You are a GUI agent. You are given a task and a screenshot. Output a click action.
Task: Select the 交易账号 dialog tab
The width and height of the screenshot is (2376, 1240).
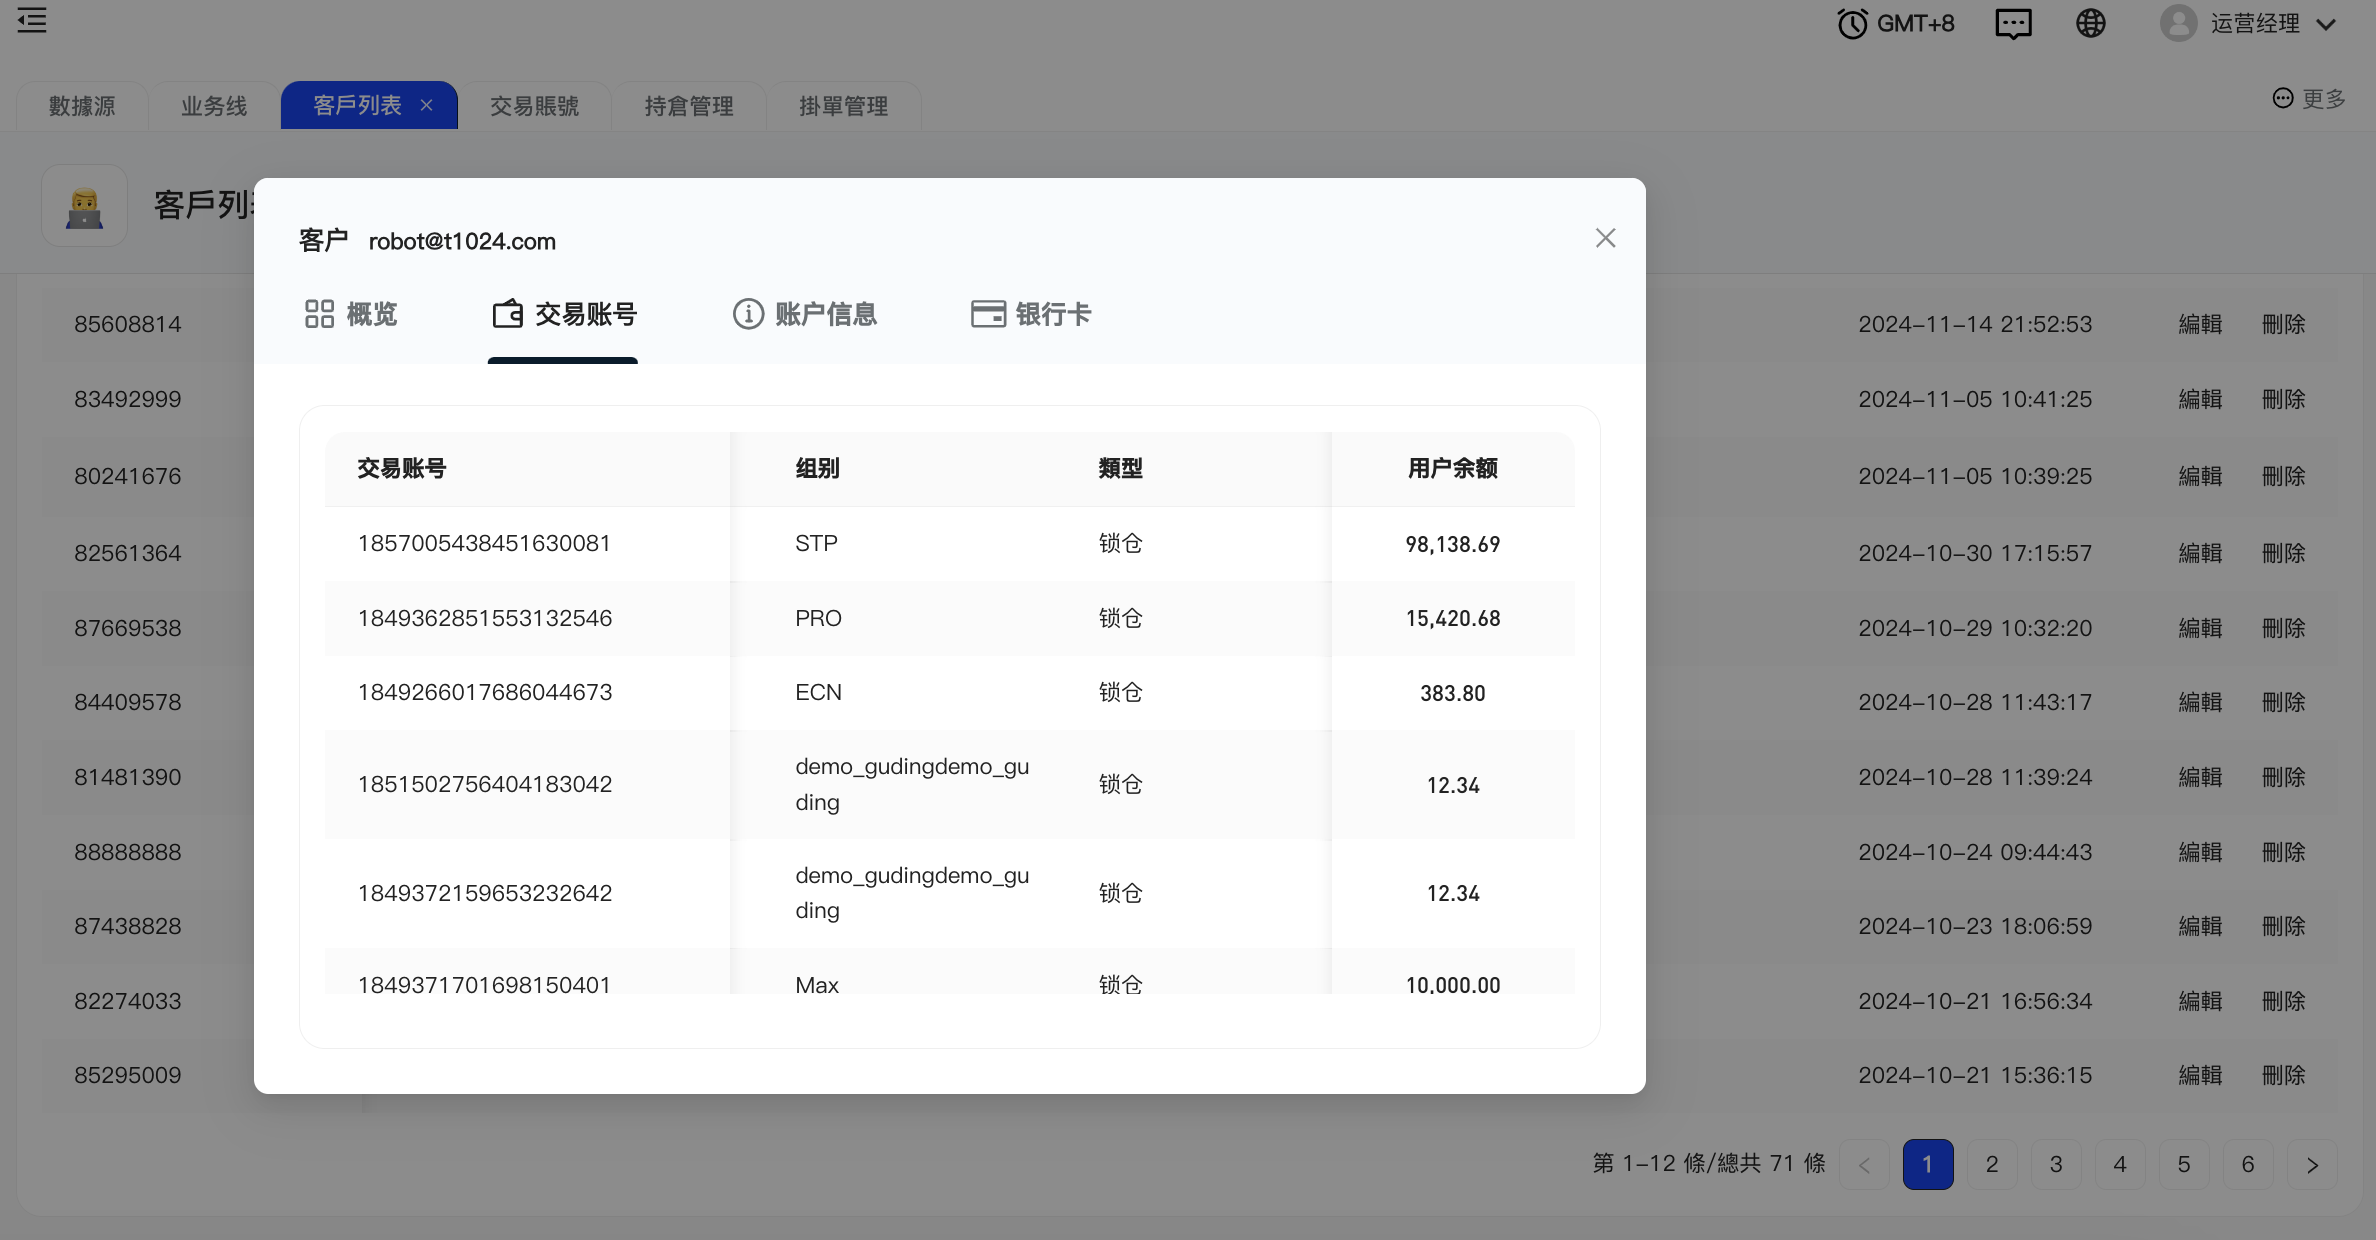564,314
